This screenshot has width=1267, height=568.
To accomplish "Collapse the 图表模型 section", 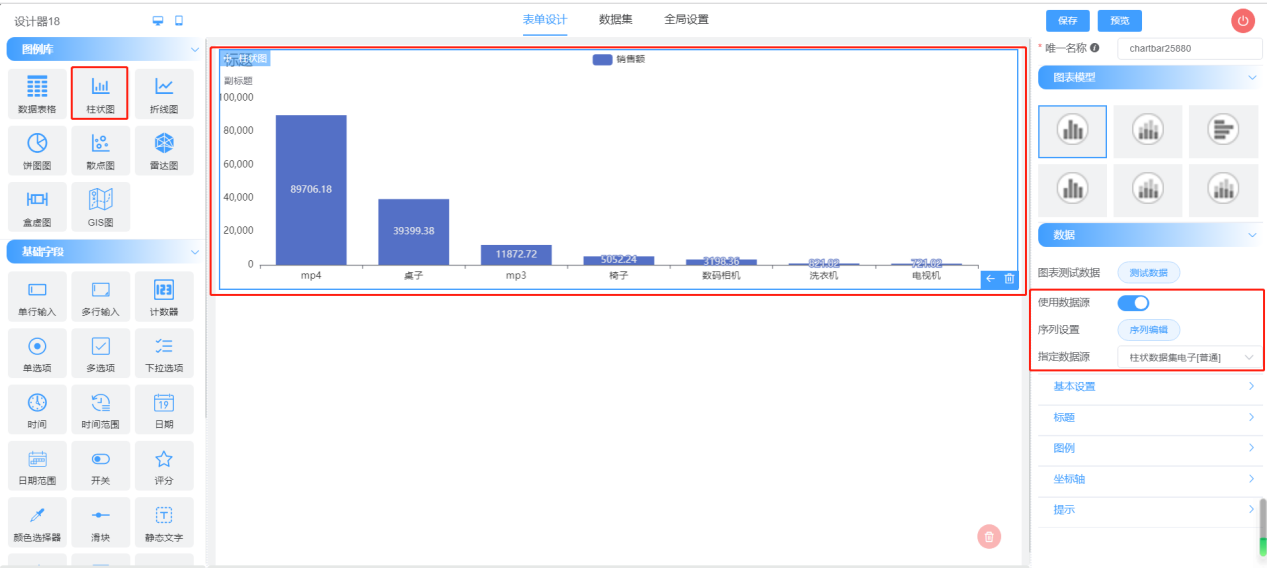I will [1251, 77].
